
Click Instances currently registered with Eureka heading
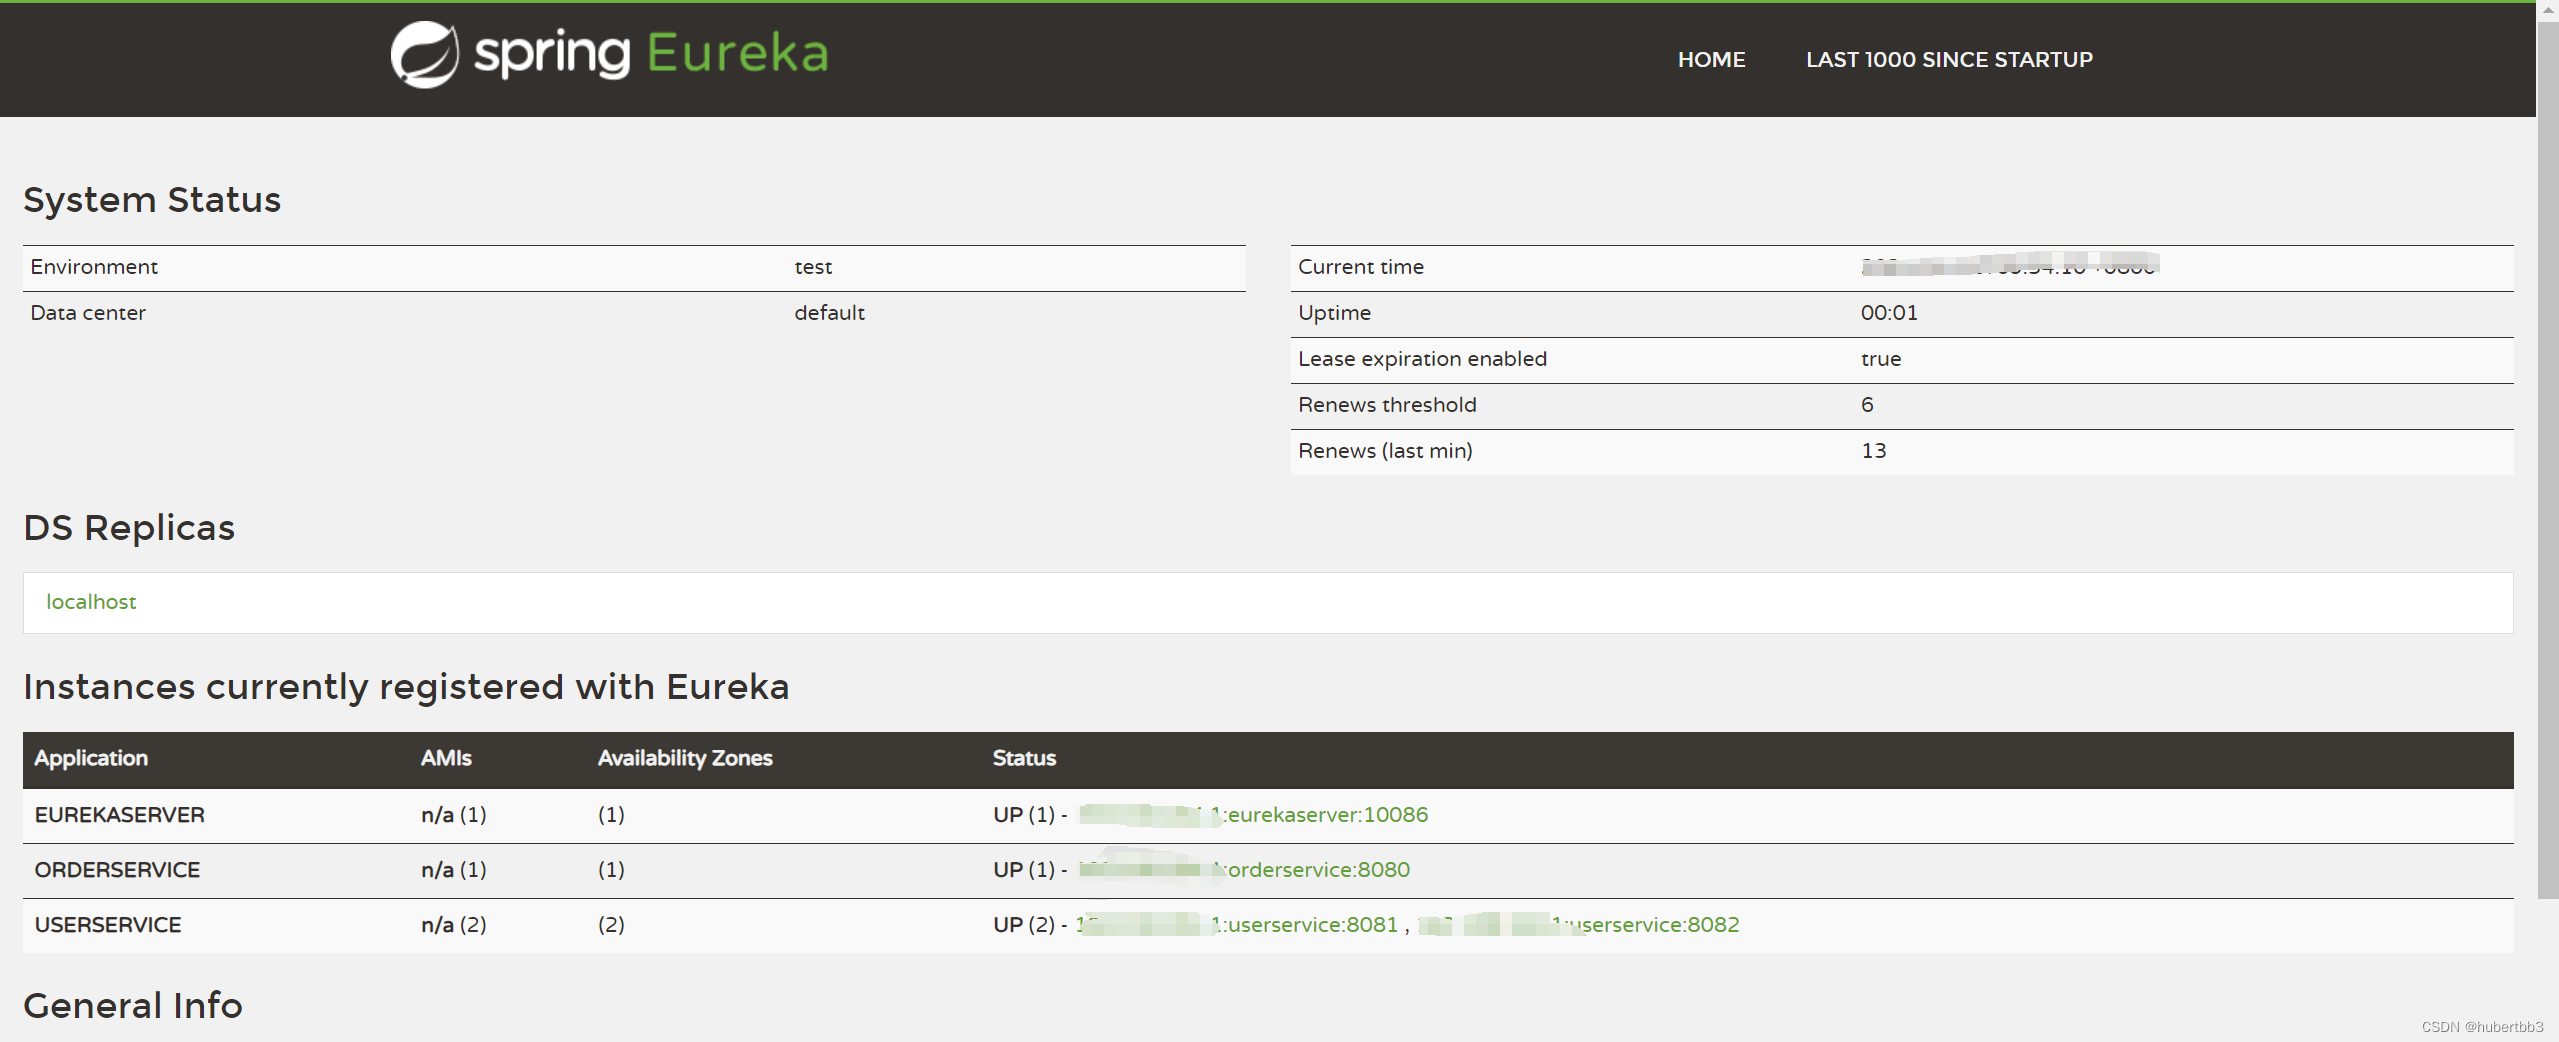pos(406,687)
